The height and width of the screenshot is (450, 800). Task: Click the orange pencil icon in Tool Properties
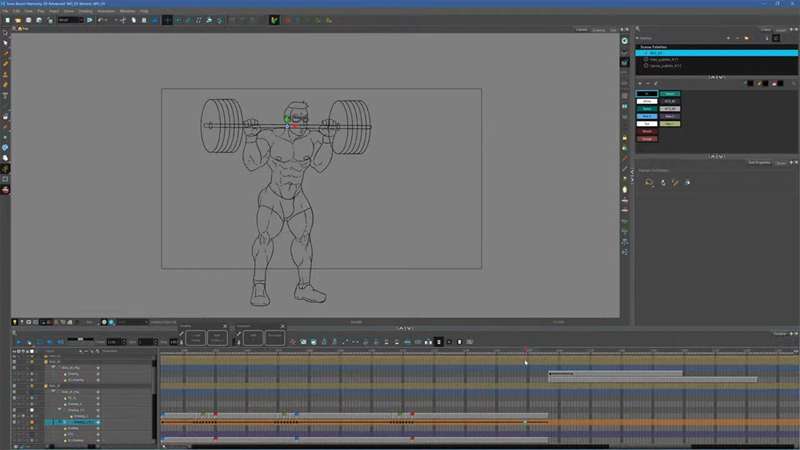pyautogui.click(x=675, y=183)
